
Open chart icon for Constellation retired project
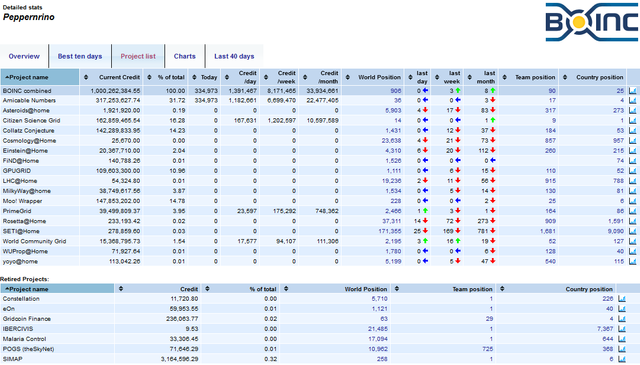[x=622, y=299]
